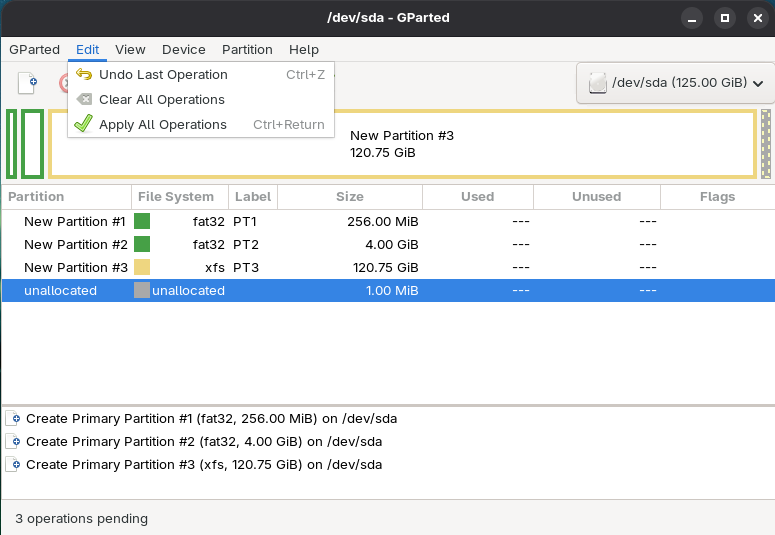
Task: Sort by the Size column header
Action: pyautogui.click(x=350, y=197)
